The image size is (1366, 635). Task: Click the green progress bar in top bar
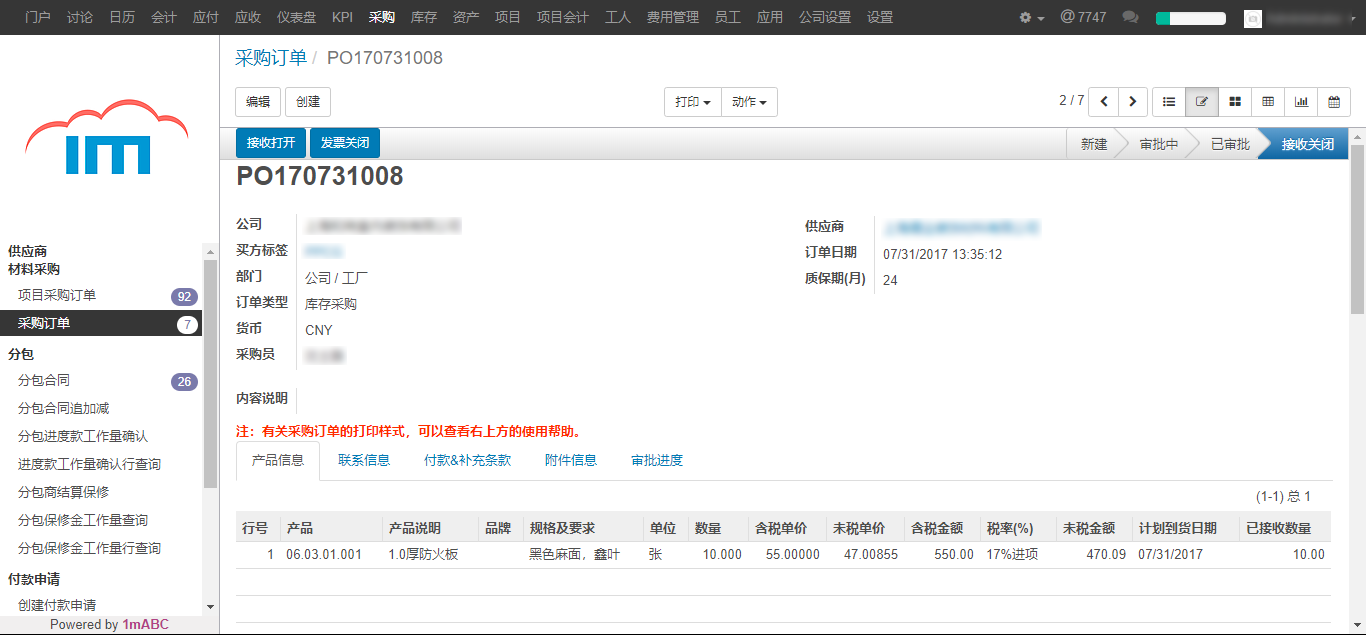tap(1190, 18)
